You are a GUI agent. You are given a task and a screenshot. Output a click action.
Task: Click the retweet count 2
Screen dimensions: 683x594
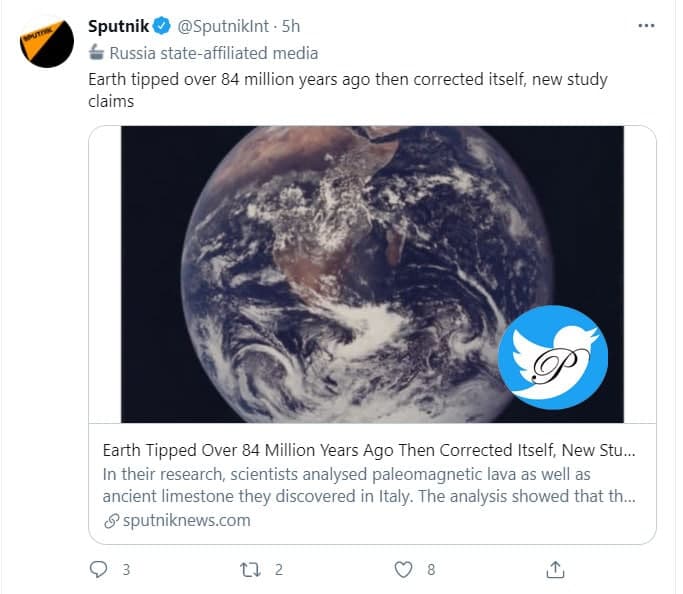279,570
